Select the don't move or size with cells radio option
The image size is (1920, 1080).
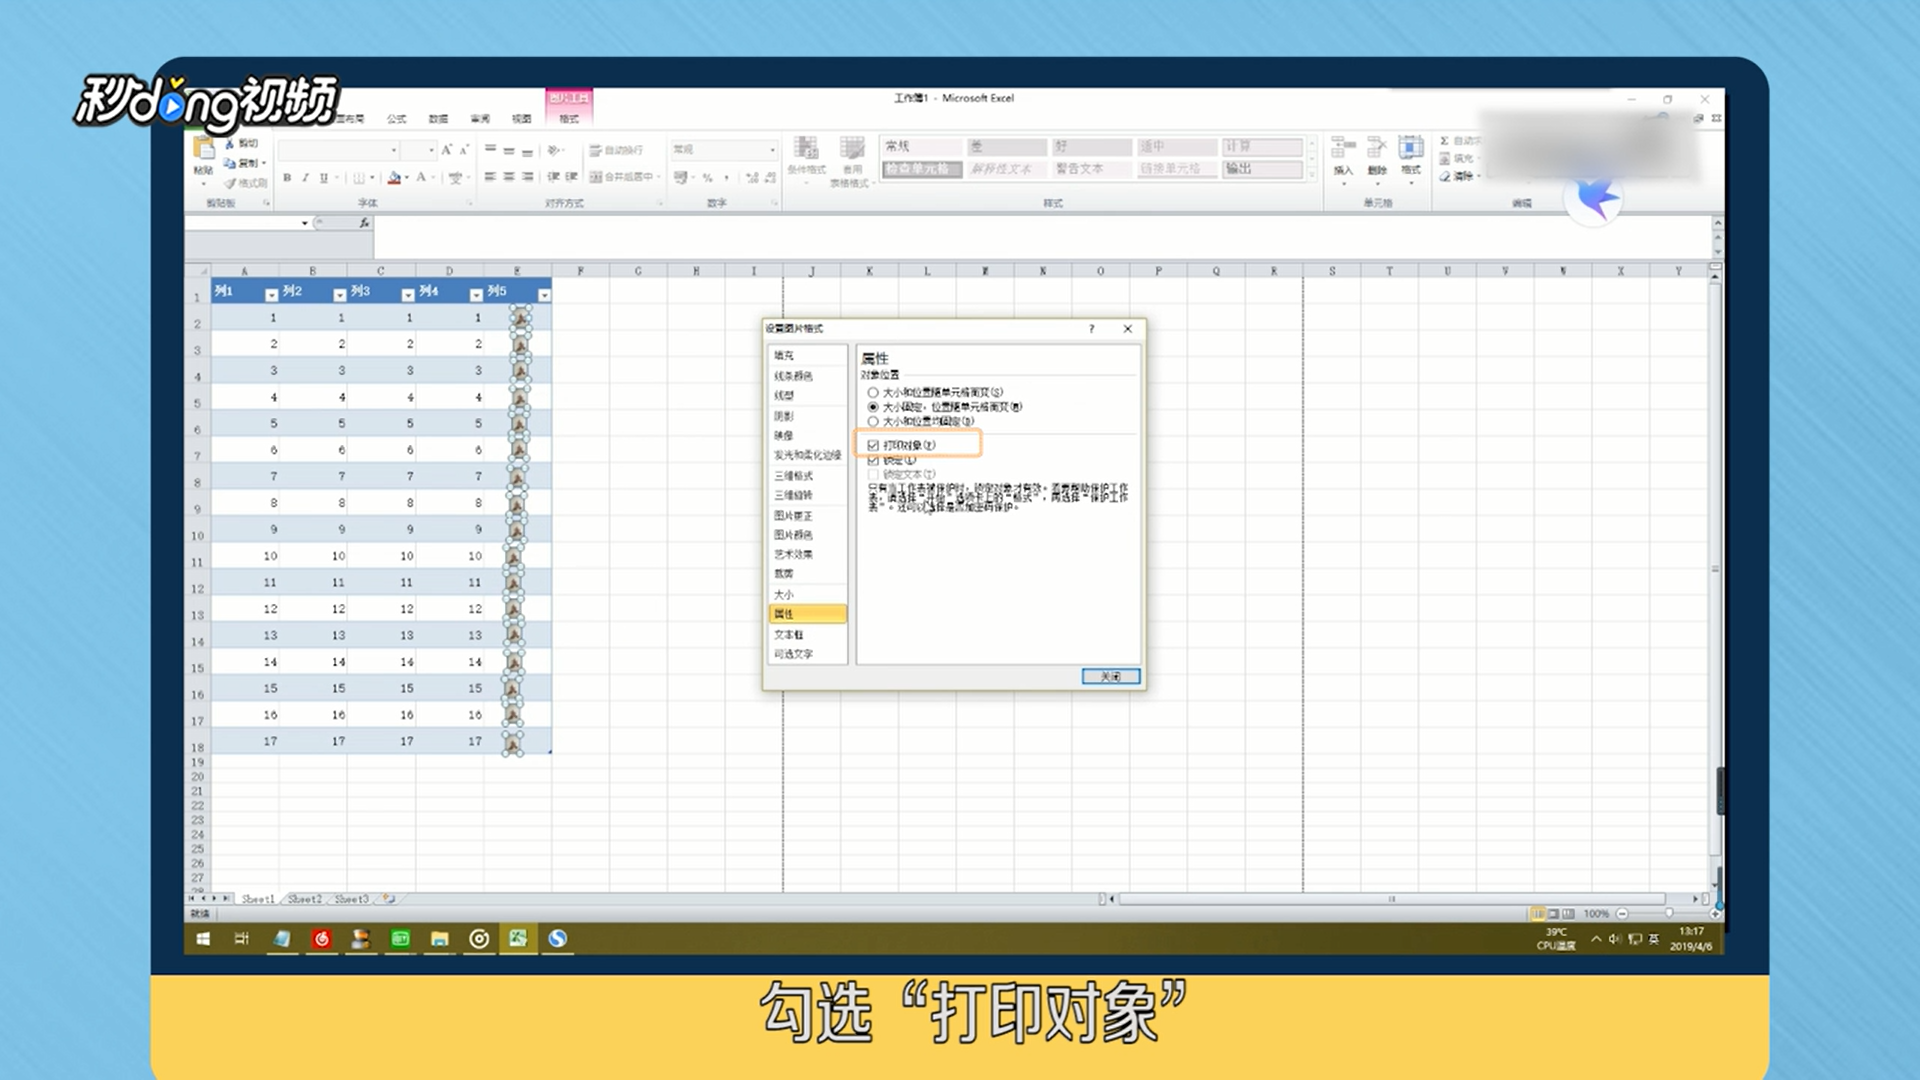(873, 422)
